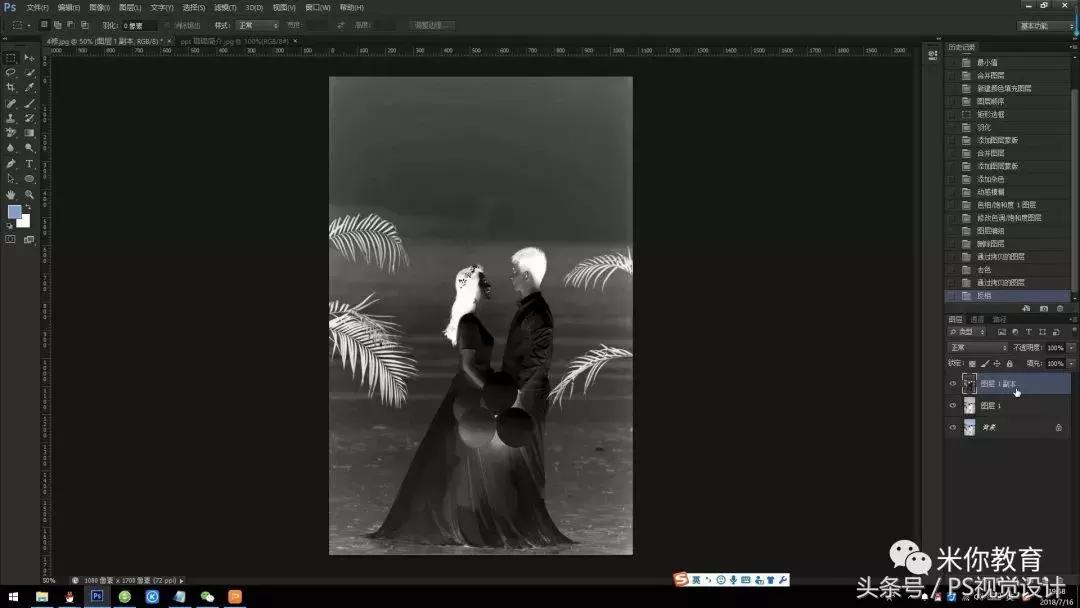Viewport: 1080px width, 608px height.
Task: Select the 反相 history state
Action: point(985,295)
